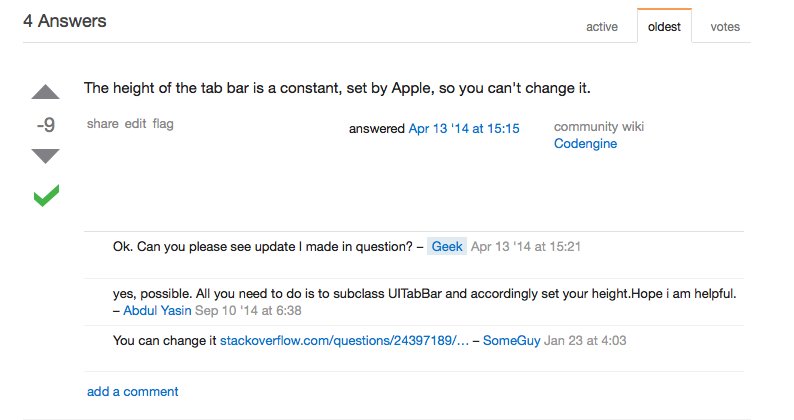Switch to the active sorting tab
This screenshot has width=794, height=420.
tap(602, 27)
